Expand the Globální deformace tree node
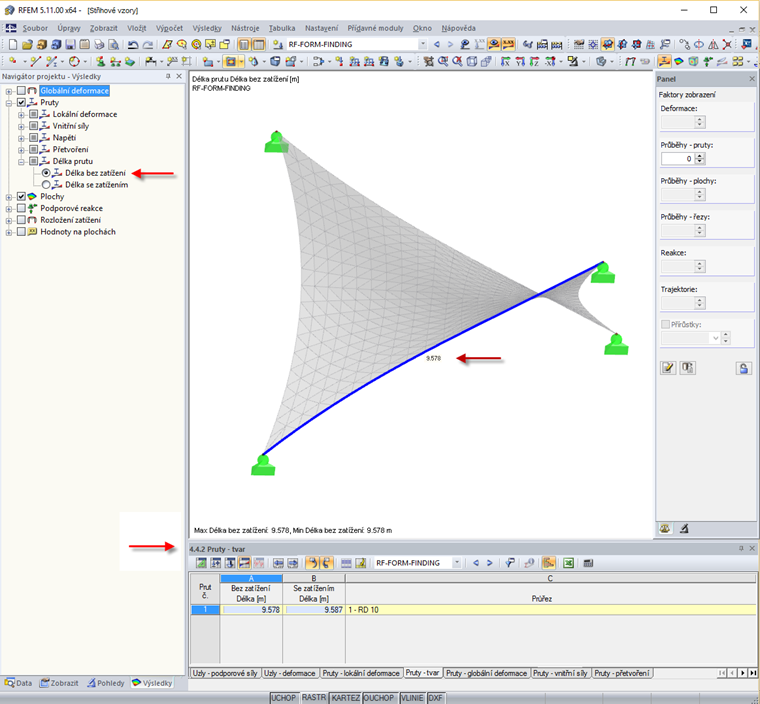 coord(9,91)
